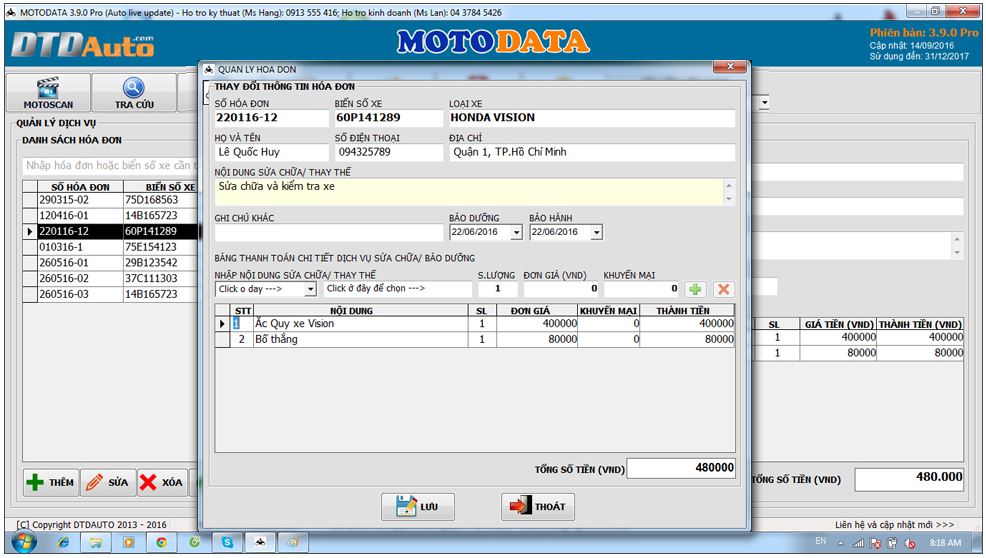Screen dimensions: 986x558
Task: Show hidden system tray icons
Action: click(841, 543)
